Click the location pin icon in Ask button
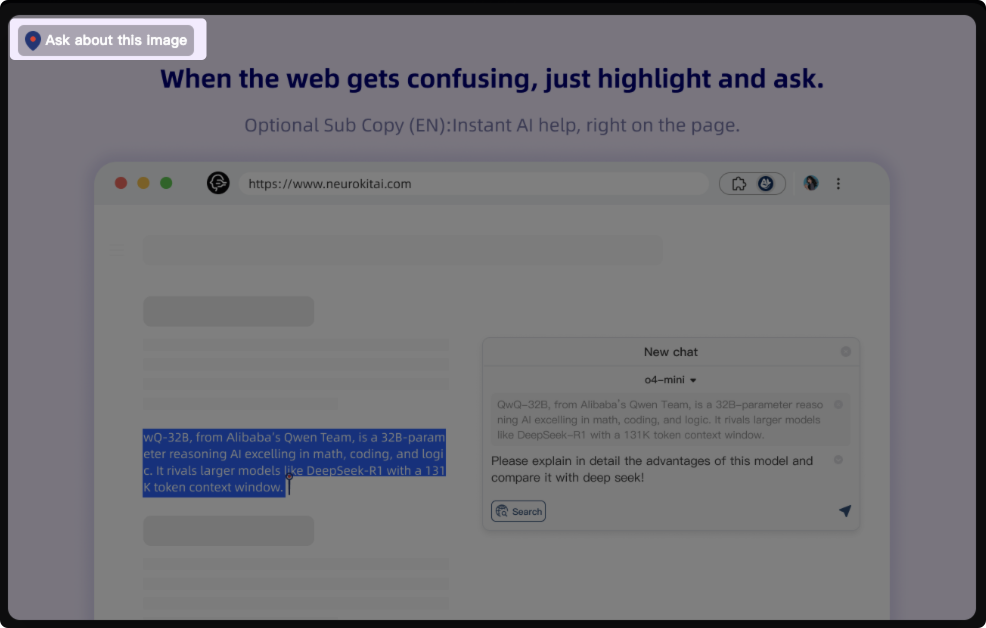 [33, 41]
